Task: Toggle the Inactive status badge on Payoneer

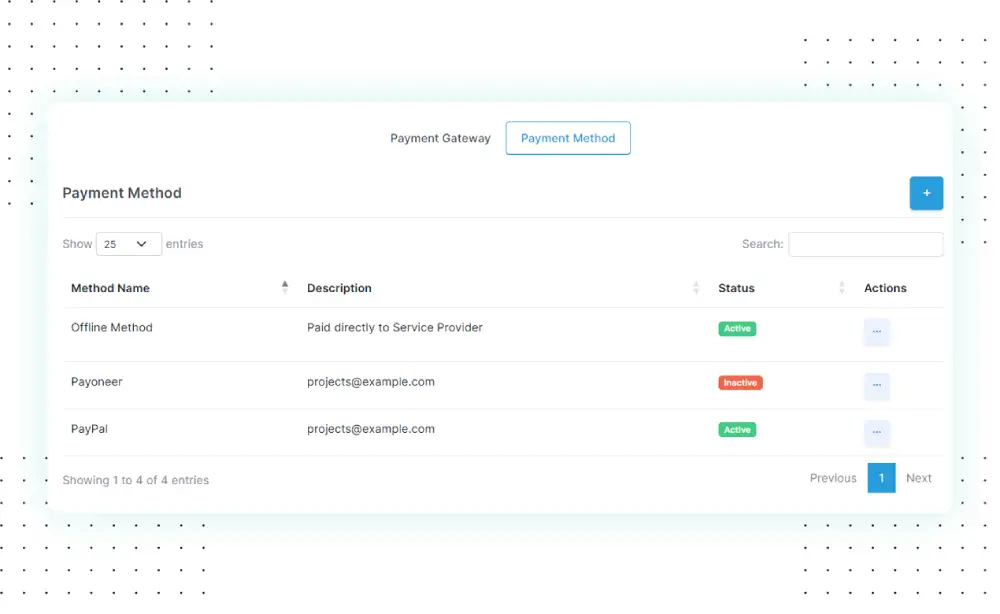Action: pos(739,382)
